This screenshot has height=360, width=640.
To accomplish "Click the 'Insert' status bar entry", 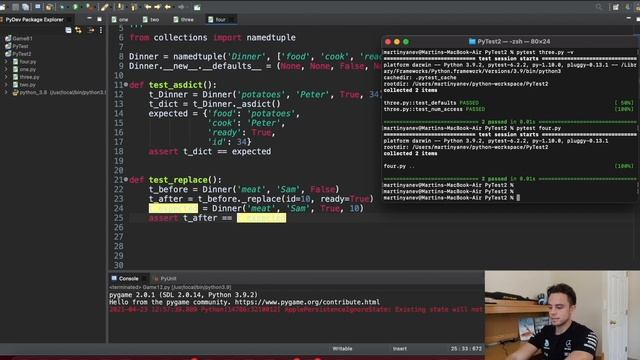I will pyautogui.click(x=400, y=349).
